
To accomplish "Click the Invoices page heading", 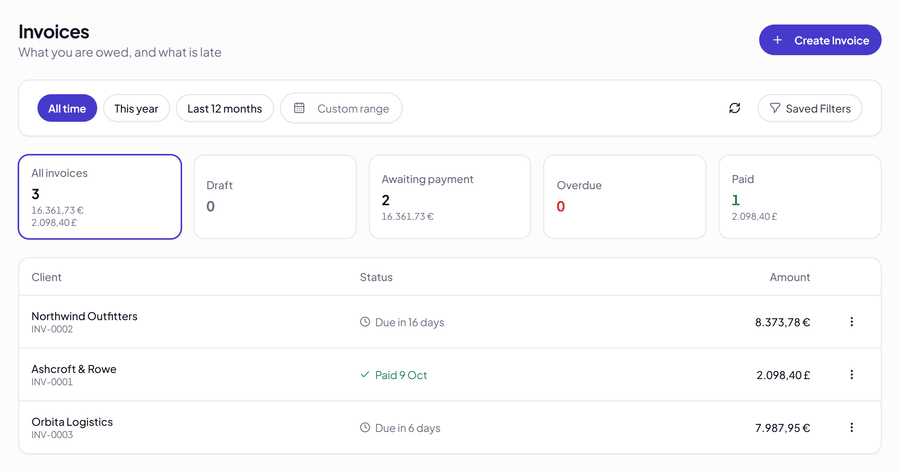I will 54,32.
